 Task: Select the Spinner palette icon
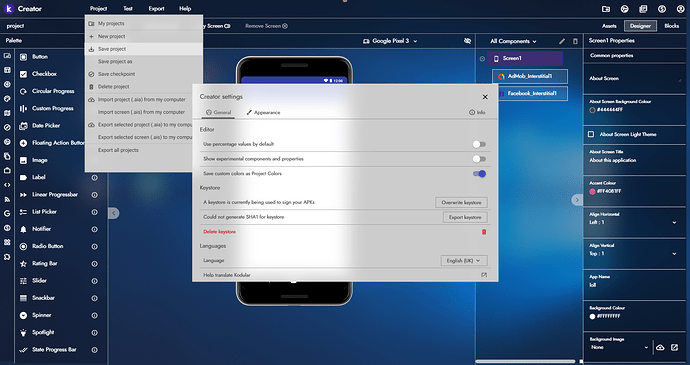(23, 315)
